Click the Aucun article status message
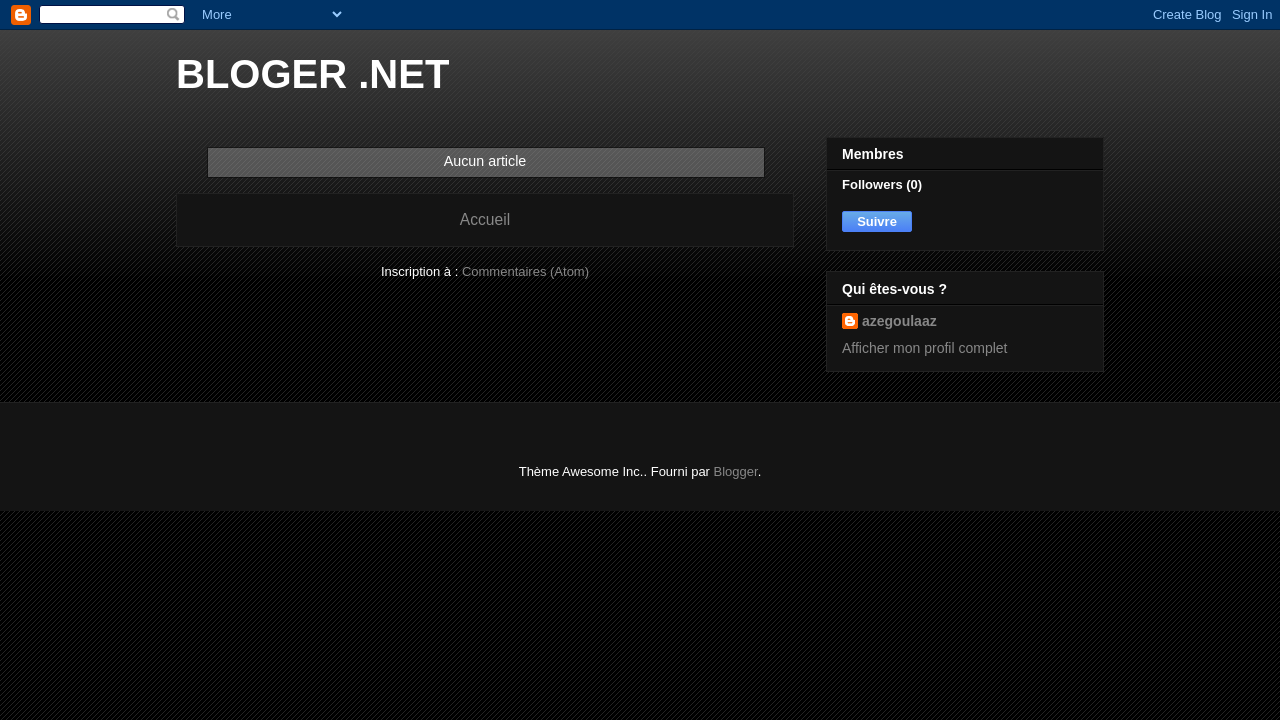Image resolution: width=1280 pixels, height=720 pixels. tap(485, 162)
